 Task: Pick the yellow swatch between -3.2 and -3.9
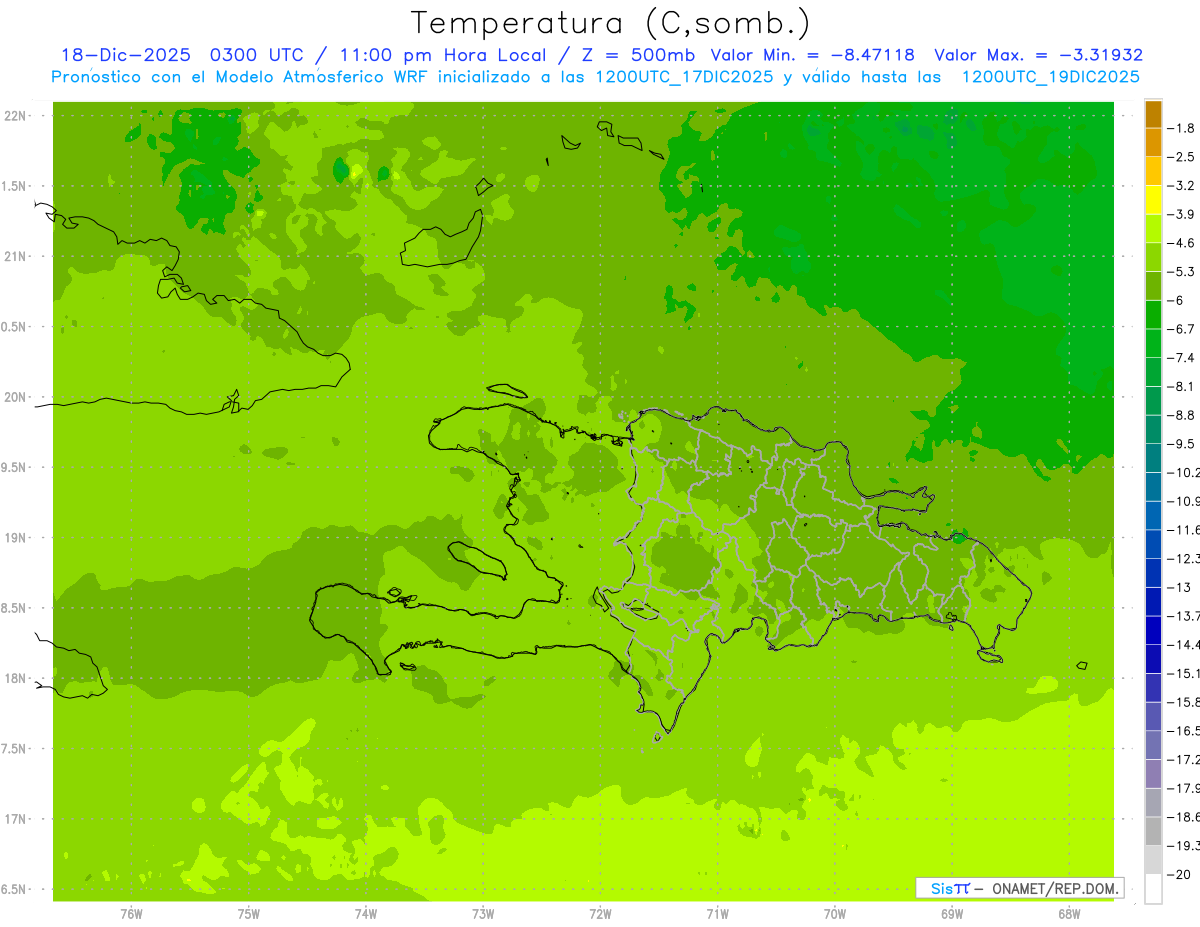point(1153,200)
